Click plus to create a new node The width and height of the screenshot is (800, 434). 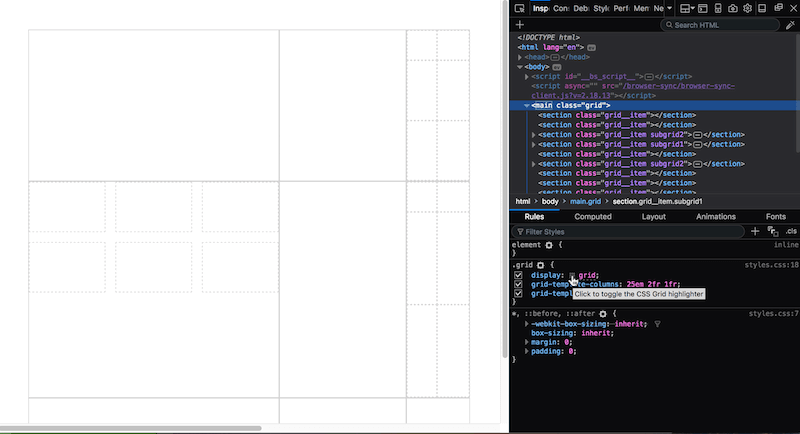coord(520,24)
